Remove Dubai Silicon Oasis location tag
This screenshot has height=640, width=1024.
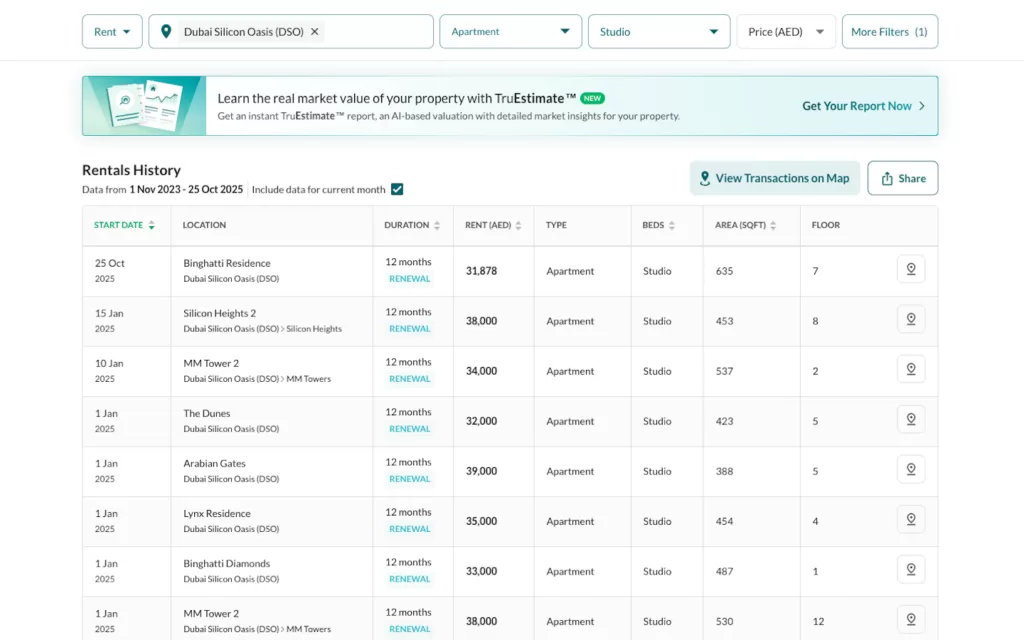click(x=315, y=32)
